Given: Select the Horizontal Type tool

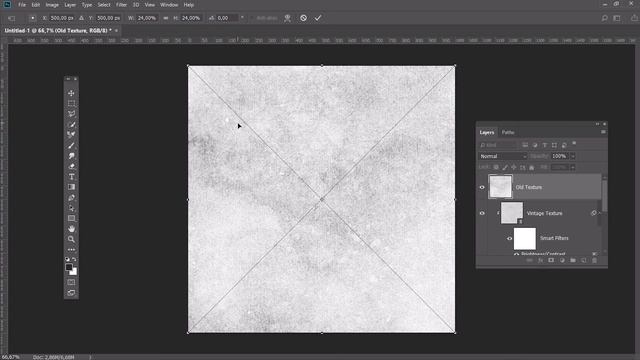Looking at the screenshot, I should coord(71,177).
